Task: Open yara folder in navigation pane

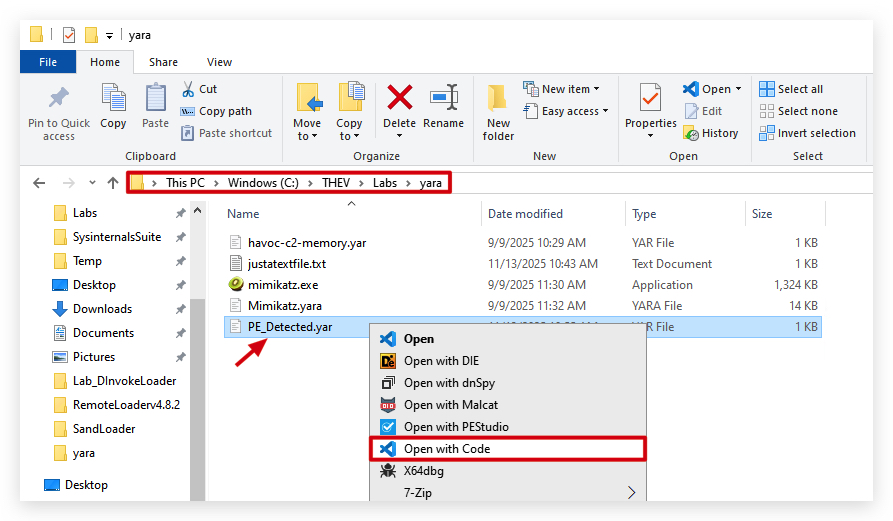Action: pyautogui.click(x=84, y=453)
